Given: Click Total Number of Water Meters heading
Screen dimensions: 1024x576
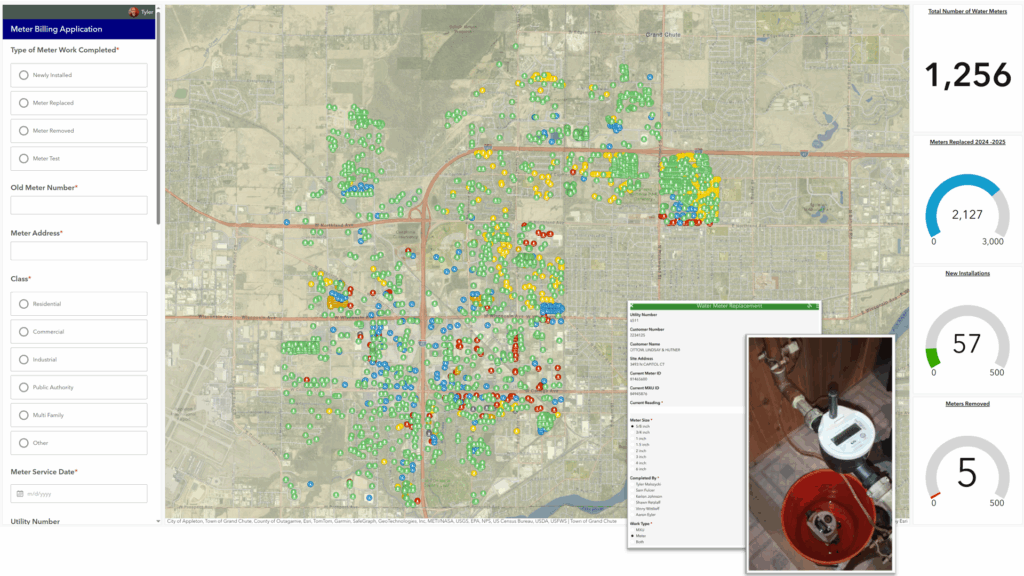Looking at the screenshot, I should 967,11.
